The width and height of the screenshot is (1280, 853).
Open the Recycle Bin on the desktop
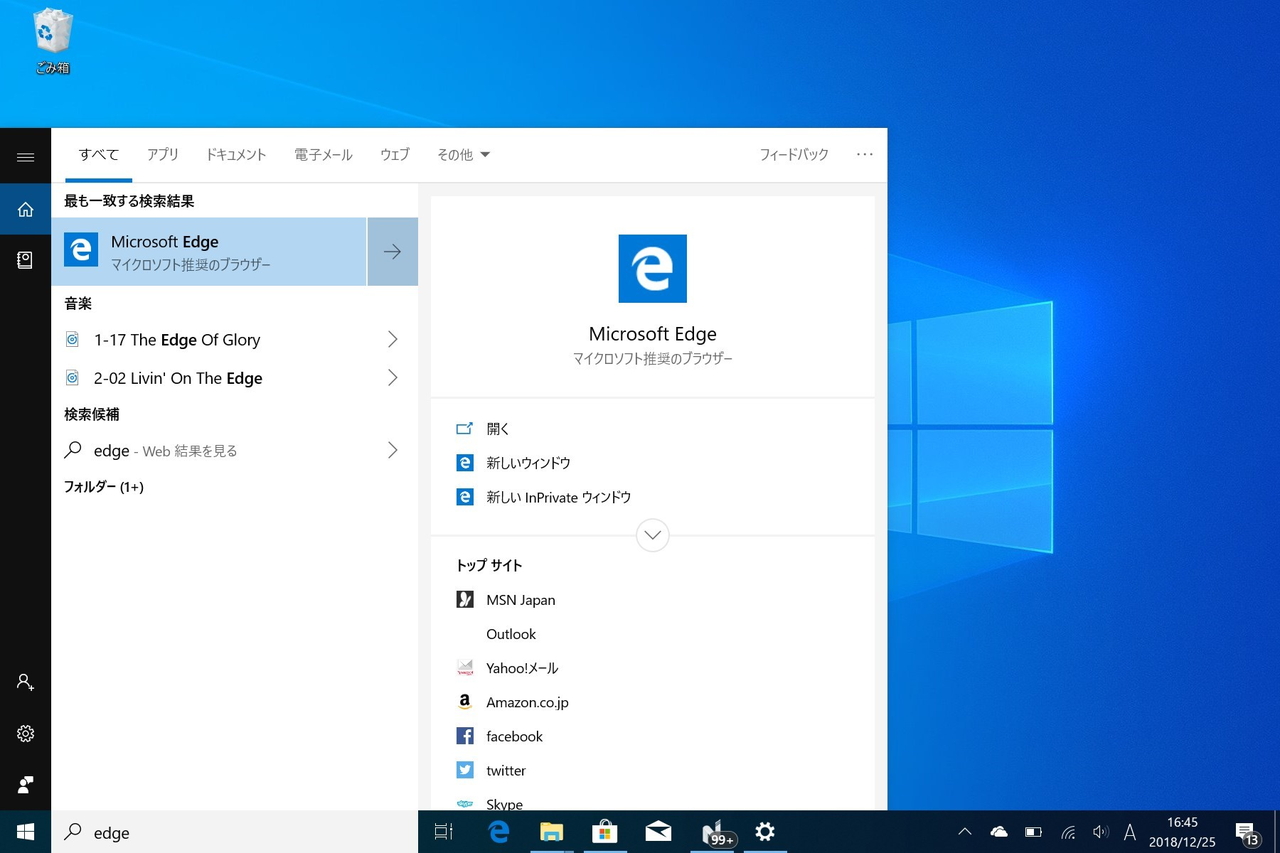coord(52,42)
